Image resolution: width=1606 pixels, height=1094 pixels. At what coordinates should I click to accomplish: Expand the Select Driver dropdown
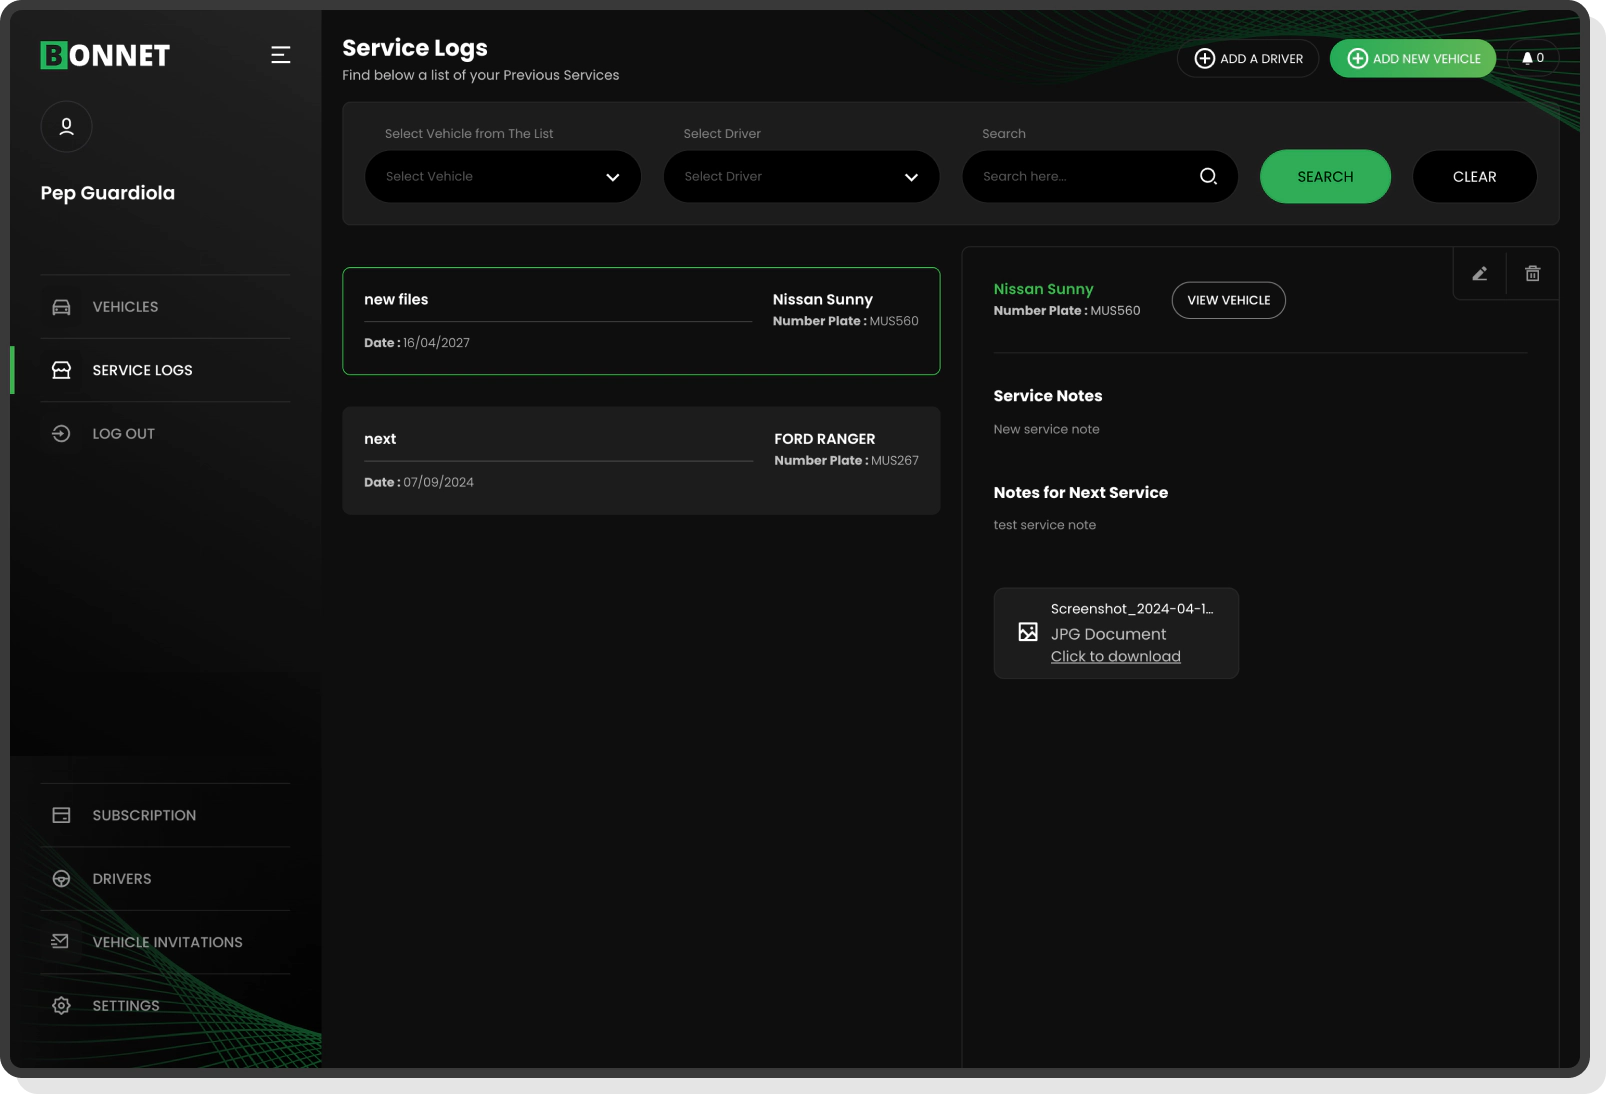(x=800, y=176)
